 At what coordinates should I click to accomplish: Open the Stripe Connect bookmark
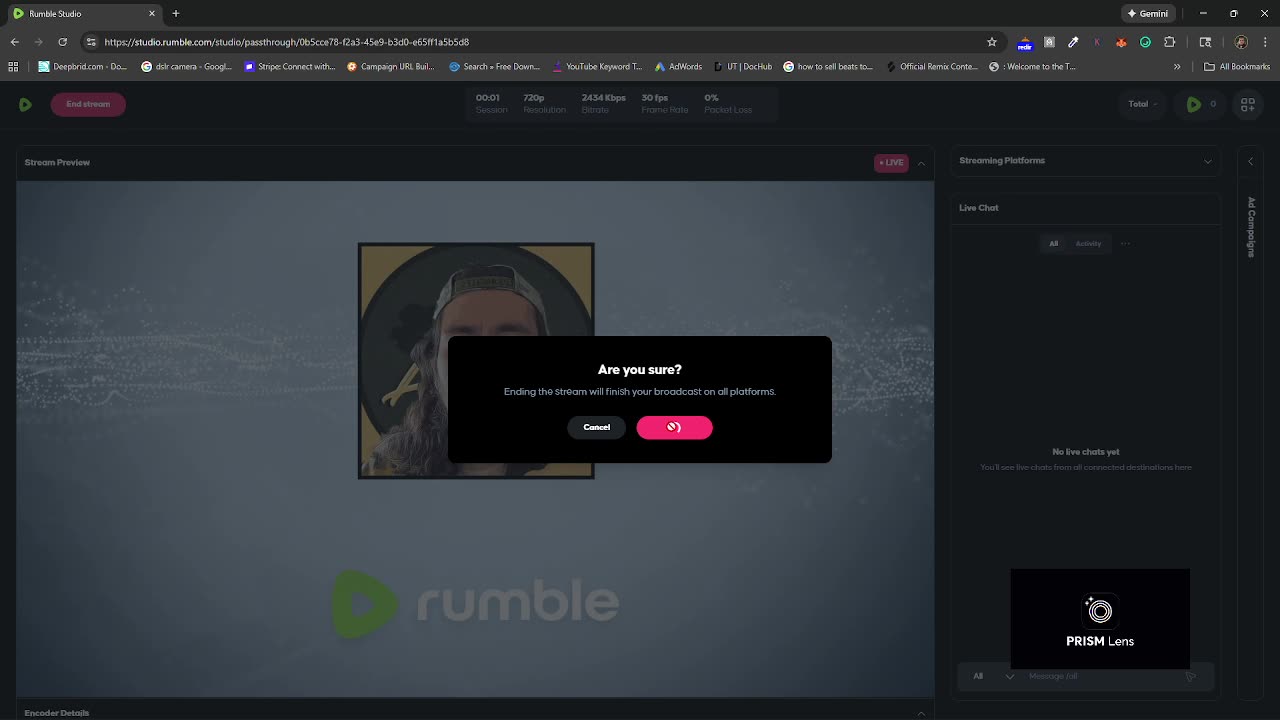coord(290,67)
